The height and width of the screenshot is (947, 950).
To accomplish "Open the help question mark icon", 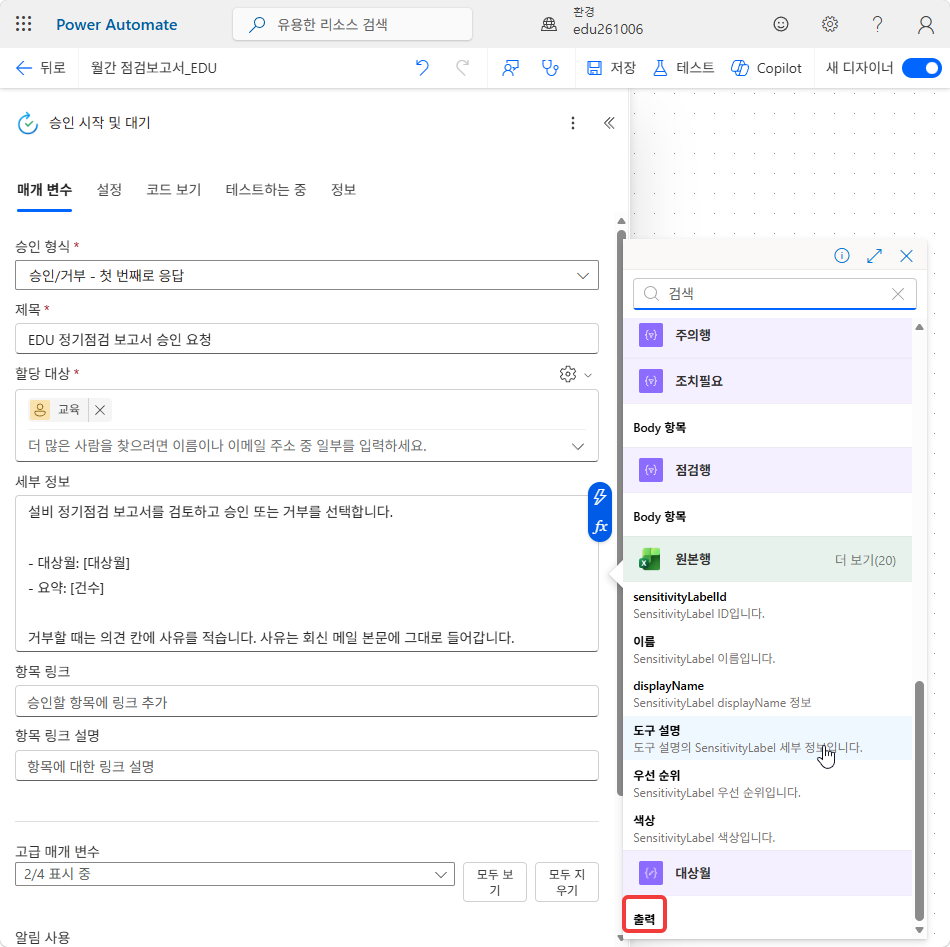I will click(877, 24).
